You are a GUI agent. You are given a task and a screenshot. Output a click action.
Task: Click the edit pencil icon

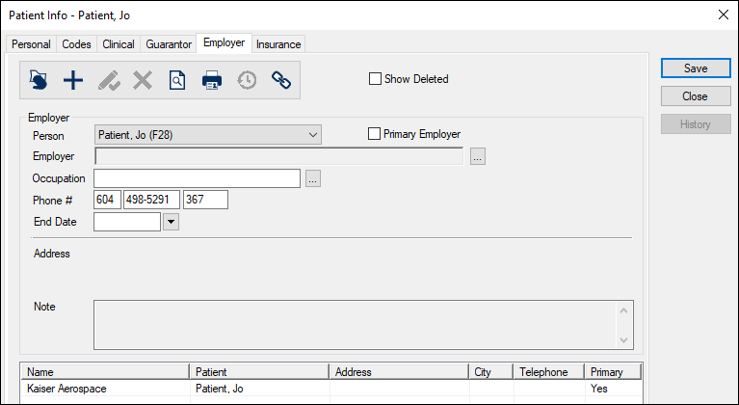[108, 81]
